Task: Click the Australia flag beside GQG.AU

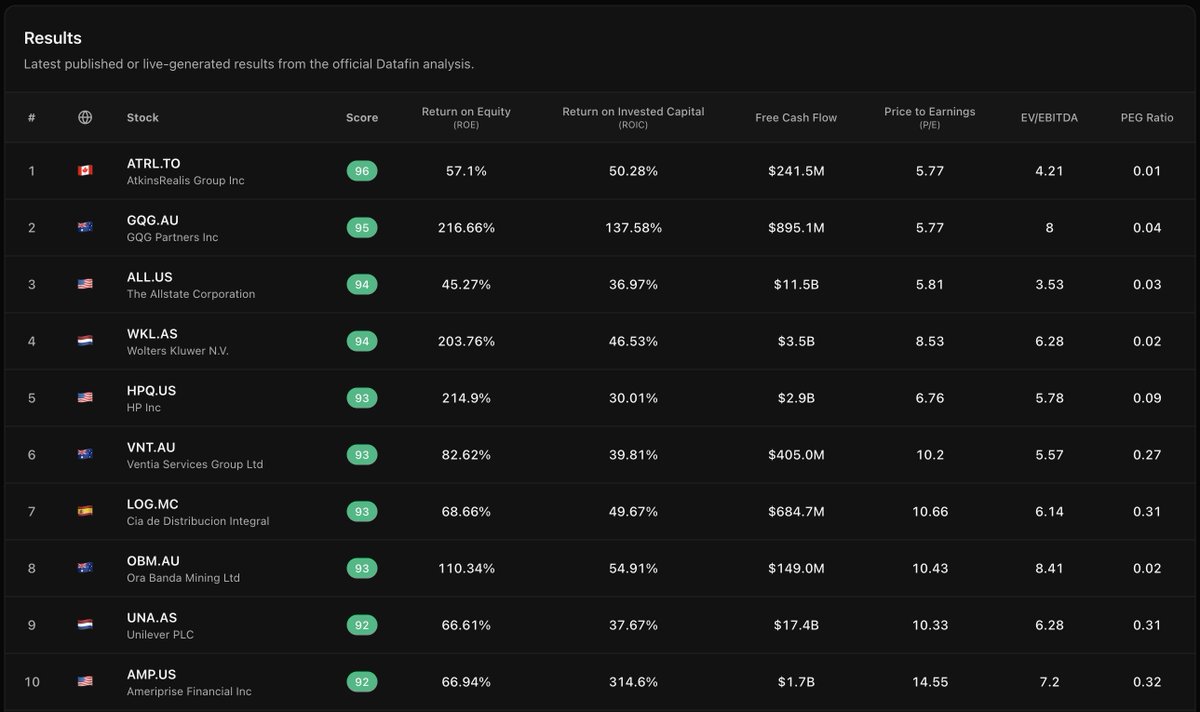Action: 85,228
